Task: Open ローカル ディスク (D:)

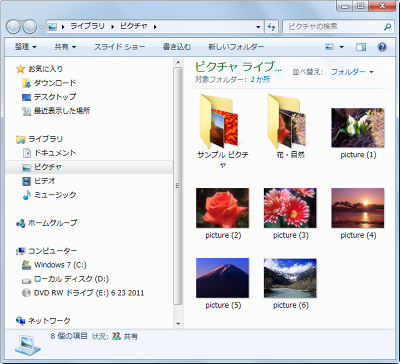Action: pos(71,279)
